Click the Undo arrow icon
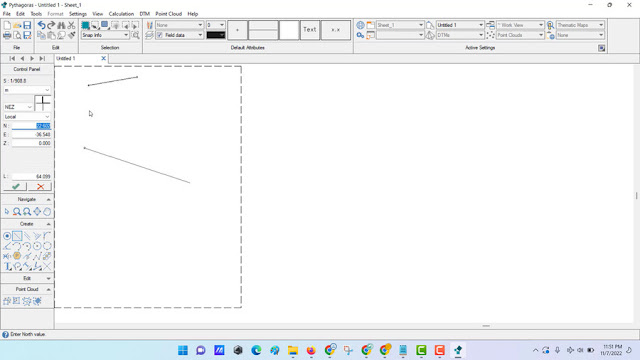This screenshot has height=360, width=640. click(x=41, y=25)
